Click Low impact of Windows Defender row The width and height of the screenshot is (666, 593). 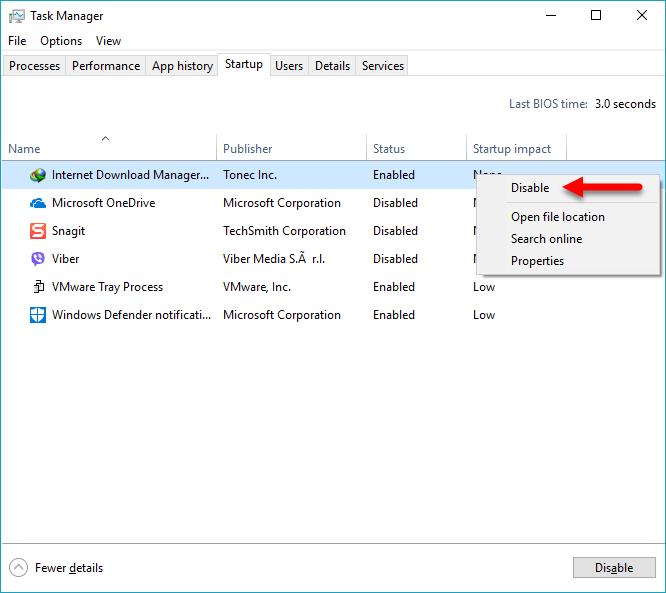click(x=484, y=315)
